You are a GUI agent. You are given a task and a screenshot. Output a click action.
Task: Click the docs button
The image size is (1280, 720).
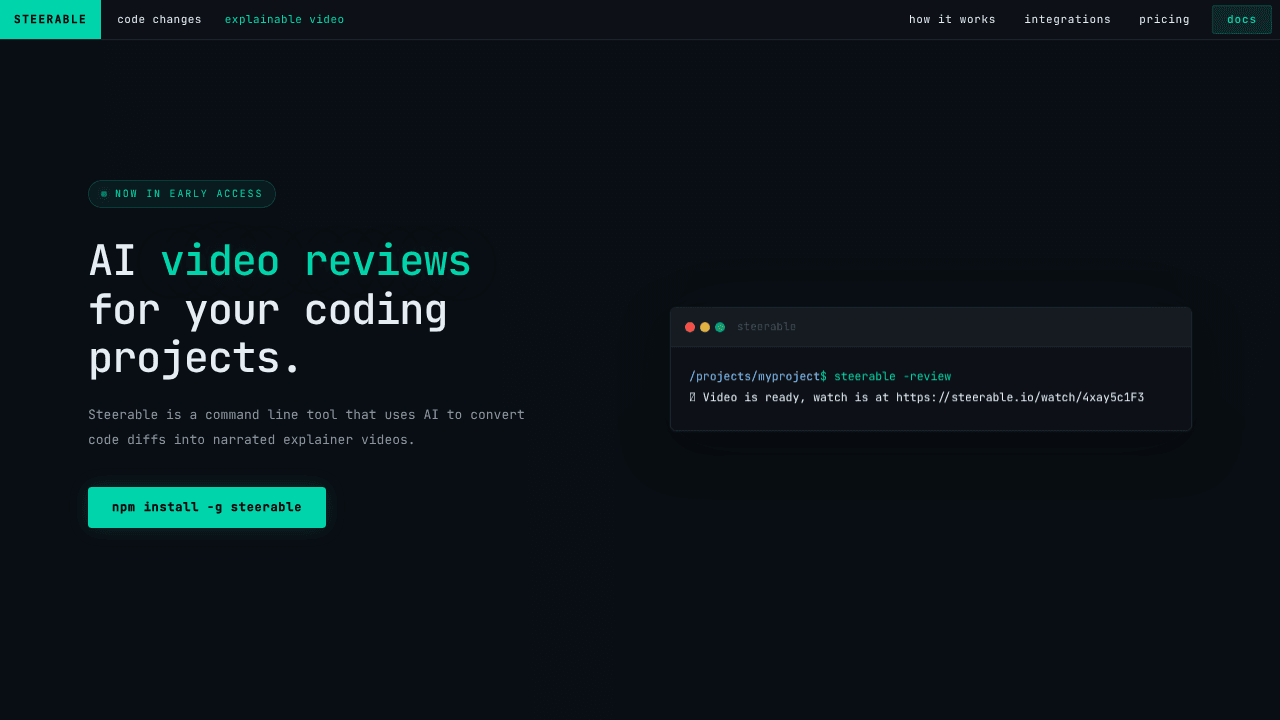coord(1242,19)
